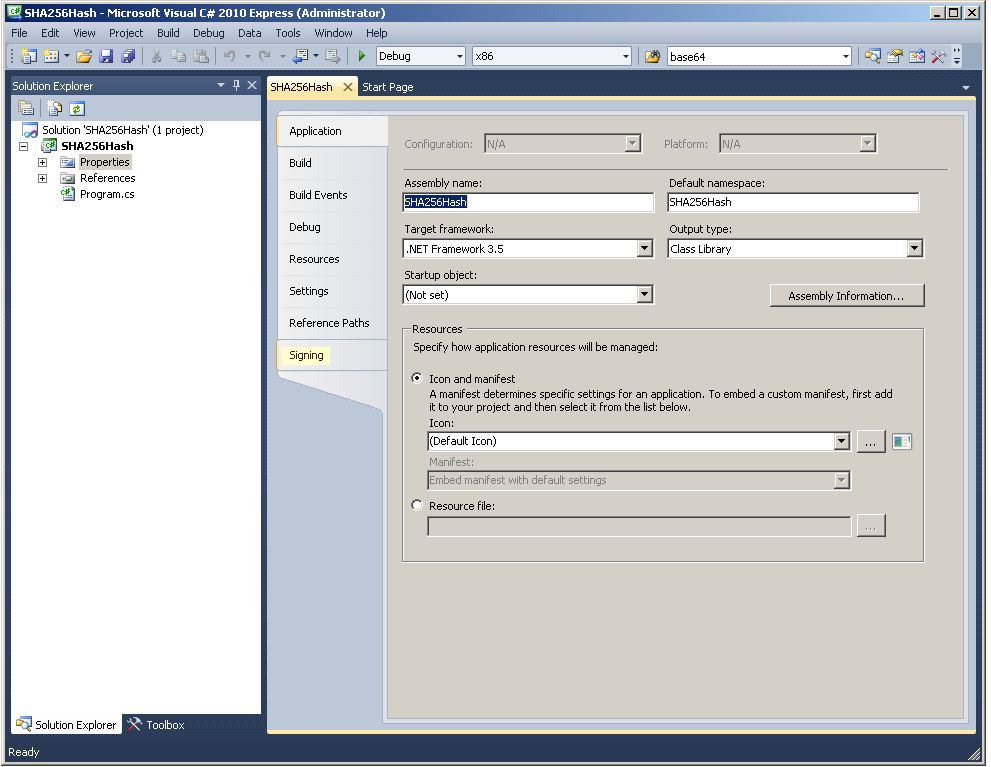Open the Toolbox hammer and wrench icon
This screenshot has width=991, height=767.
click(x=938, y=57)
